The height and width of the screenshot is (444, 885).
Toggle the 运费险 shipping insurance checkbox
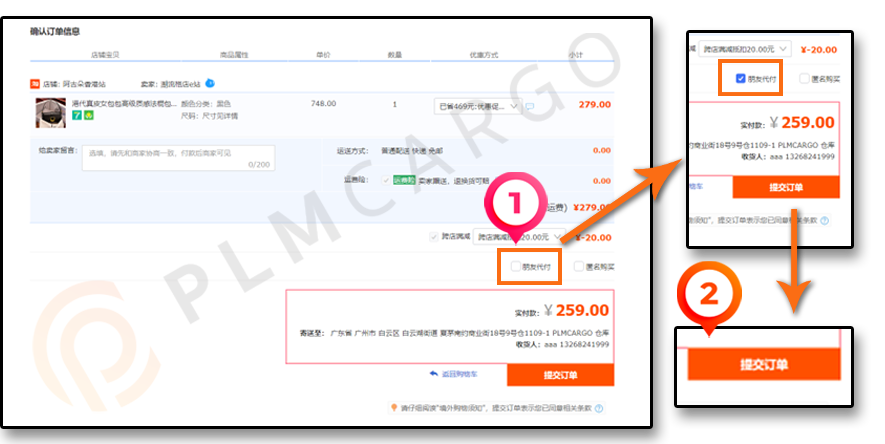click(387, 181)
